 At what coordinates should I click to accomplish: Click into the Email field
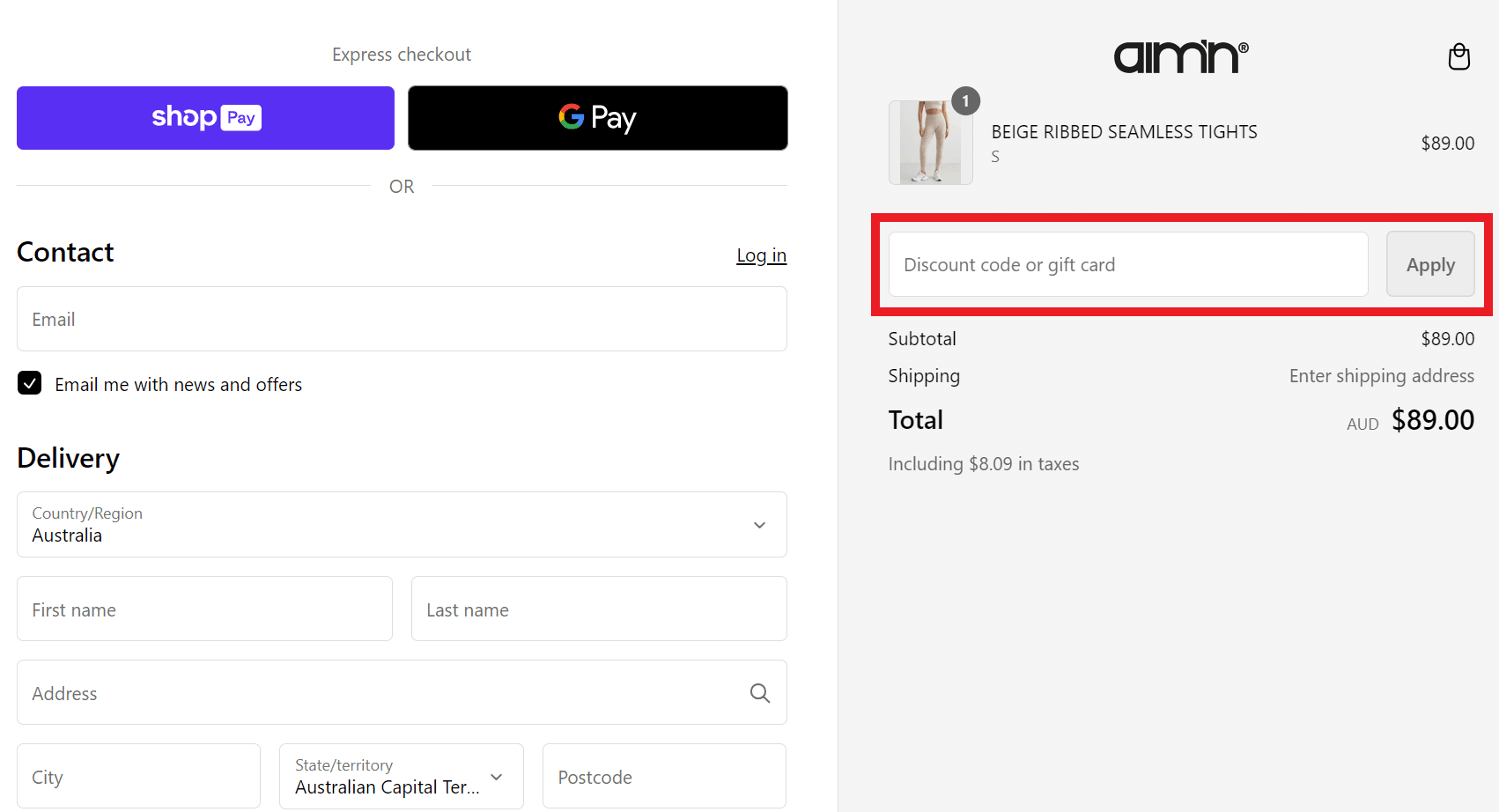[x=402, y=319]
